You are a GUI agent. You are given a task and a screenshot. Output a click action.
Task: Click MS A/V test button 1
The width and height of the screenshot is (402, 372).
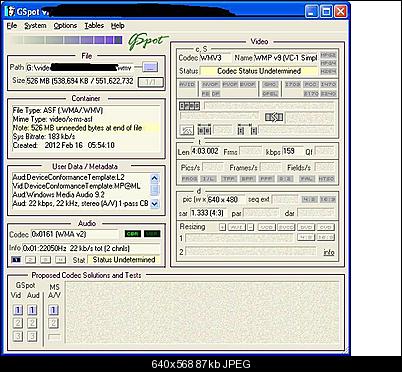point(53,310)
